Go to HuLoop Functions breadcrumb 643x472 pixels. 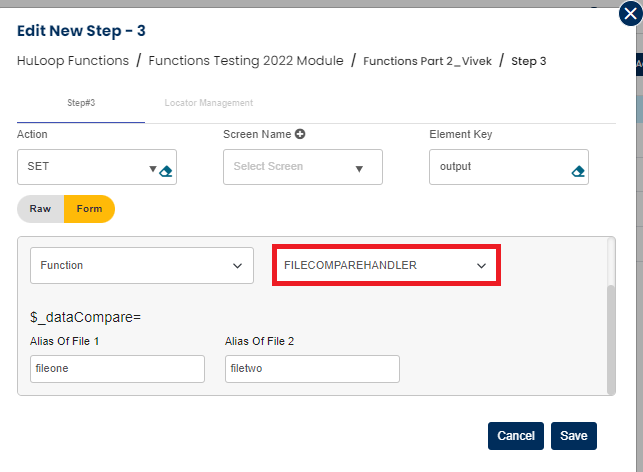point(73,61)
